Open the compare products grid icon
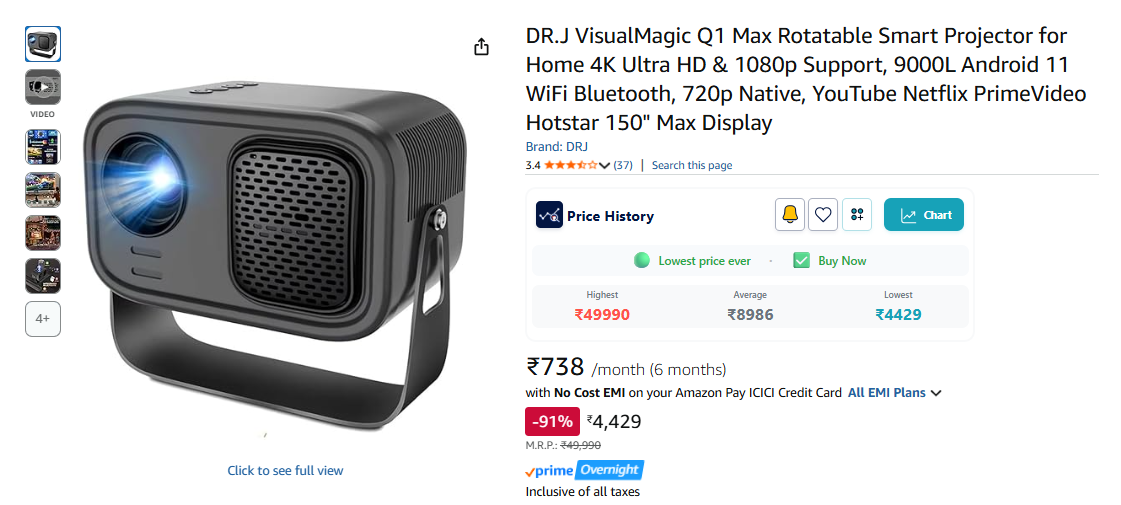 856,215
